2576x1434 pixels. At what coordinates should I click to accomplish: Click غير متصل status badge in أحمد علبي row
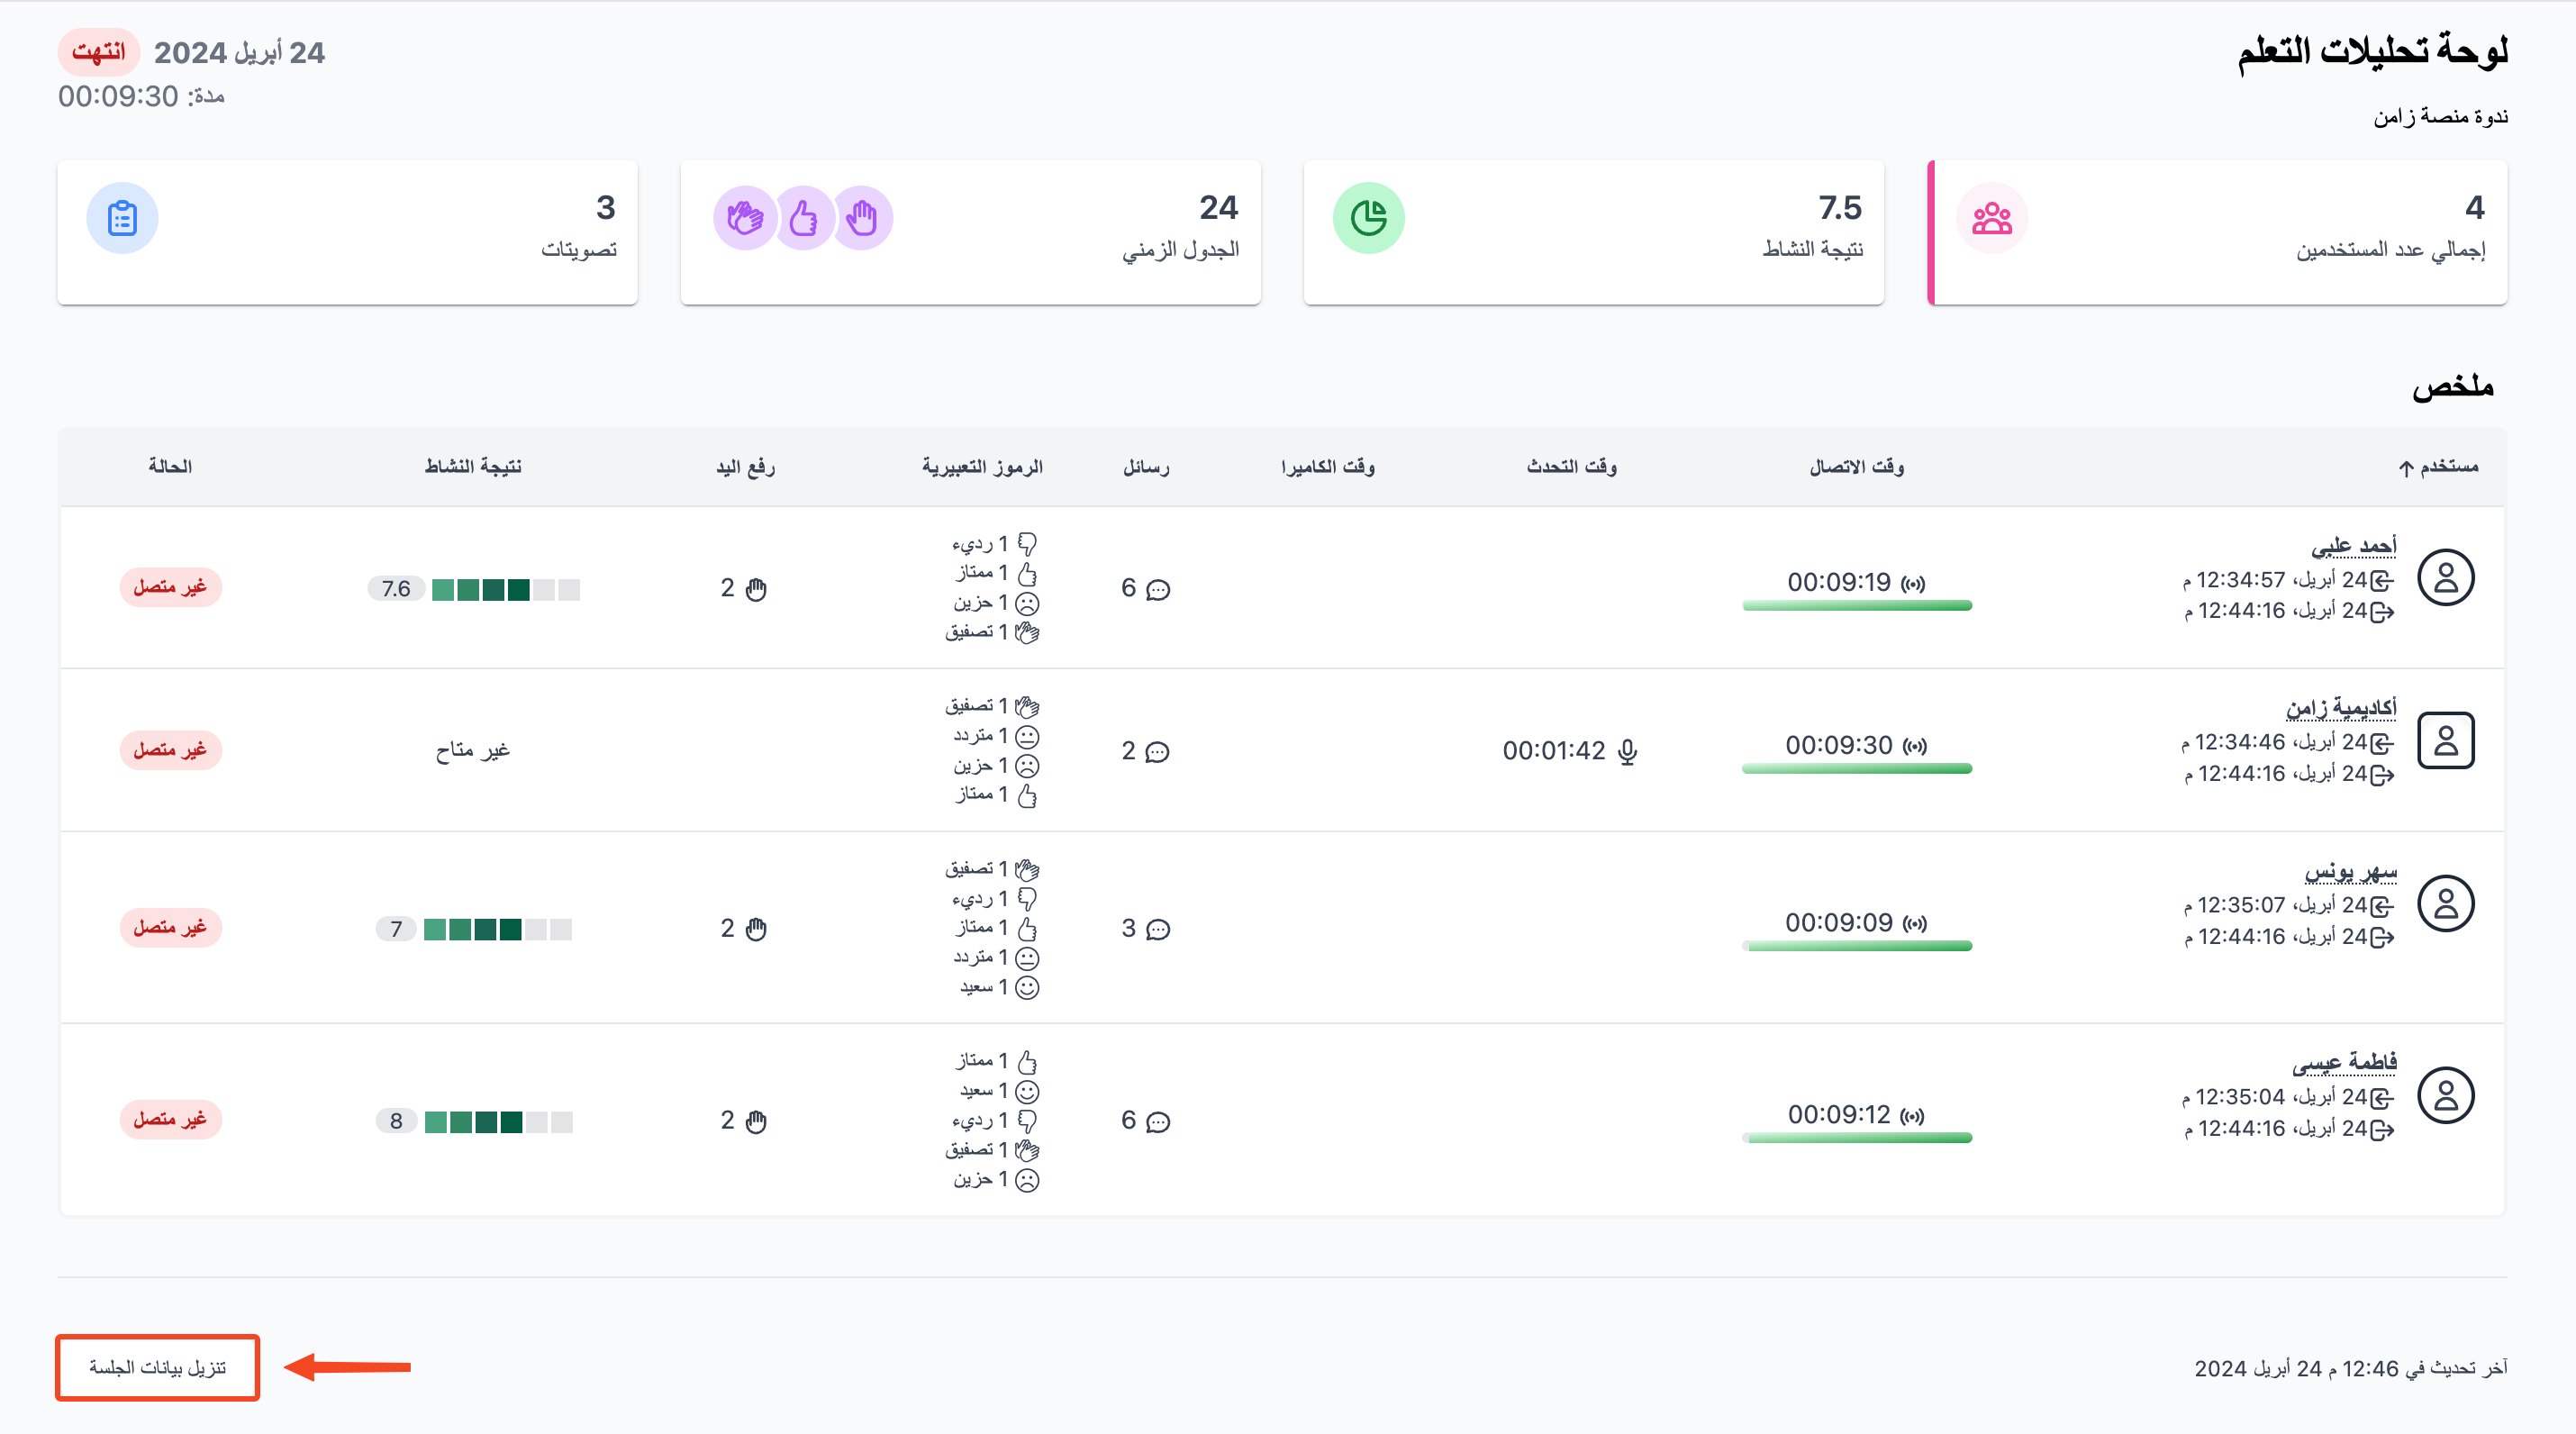coord(171,587)
